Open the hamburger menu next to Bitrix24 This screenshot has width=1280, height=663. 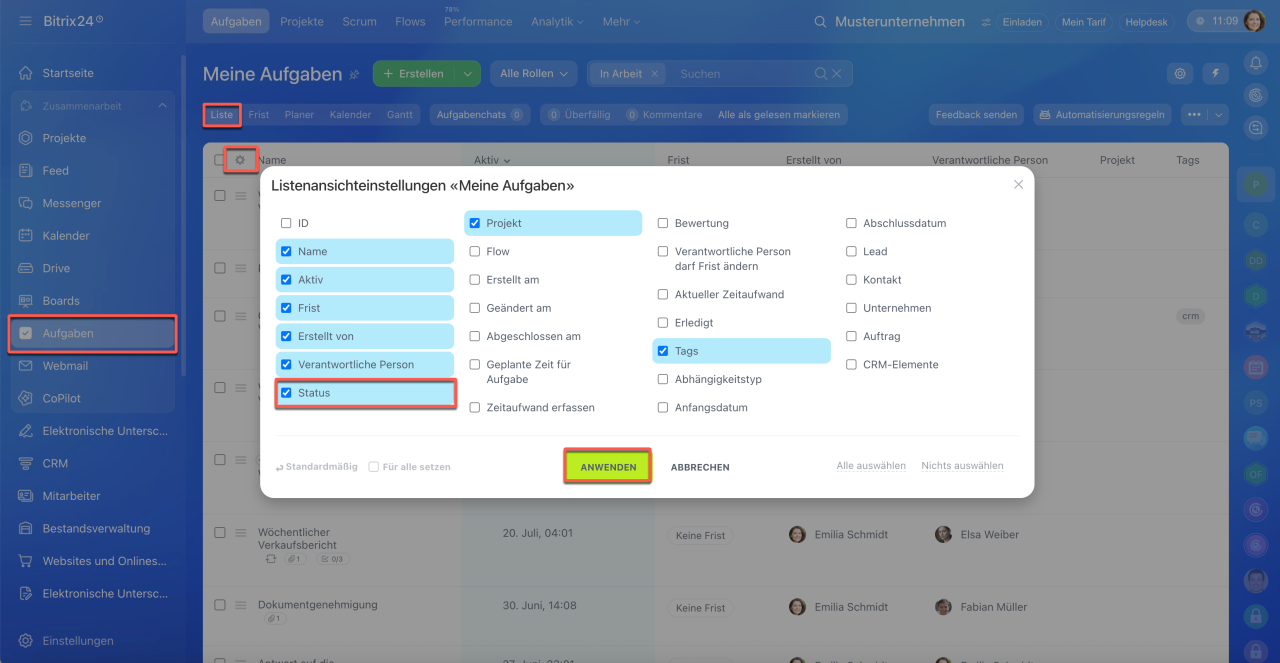click(x=25, y=21)
